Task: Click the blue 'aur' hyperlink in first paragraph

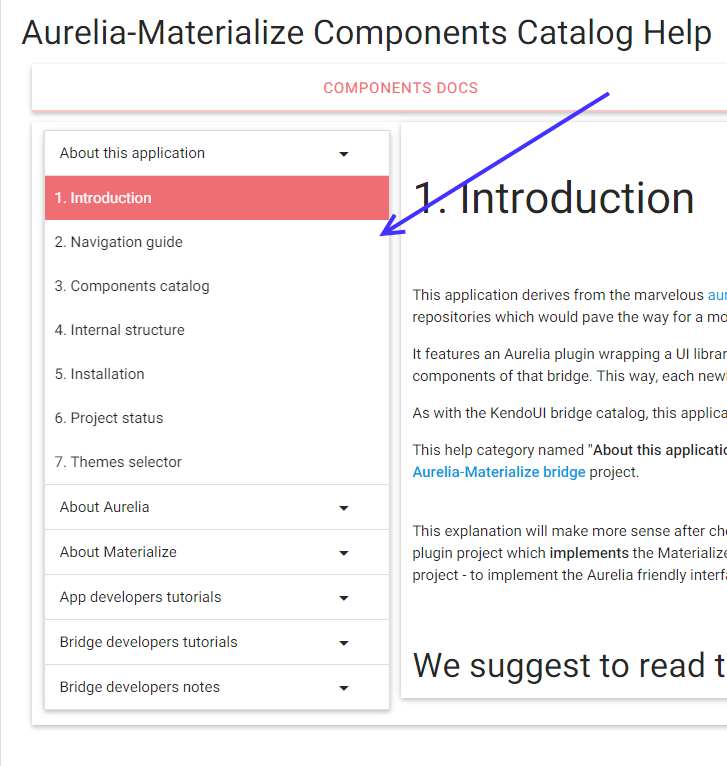Action: click(717, 295)
